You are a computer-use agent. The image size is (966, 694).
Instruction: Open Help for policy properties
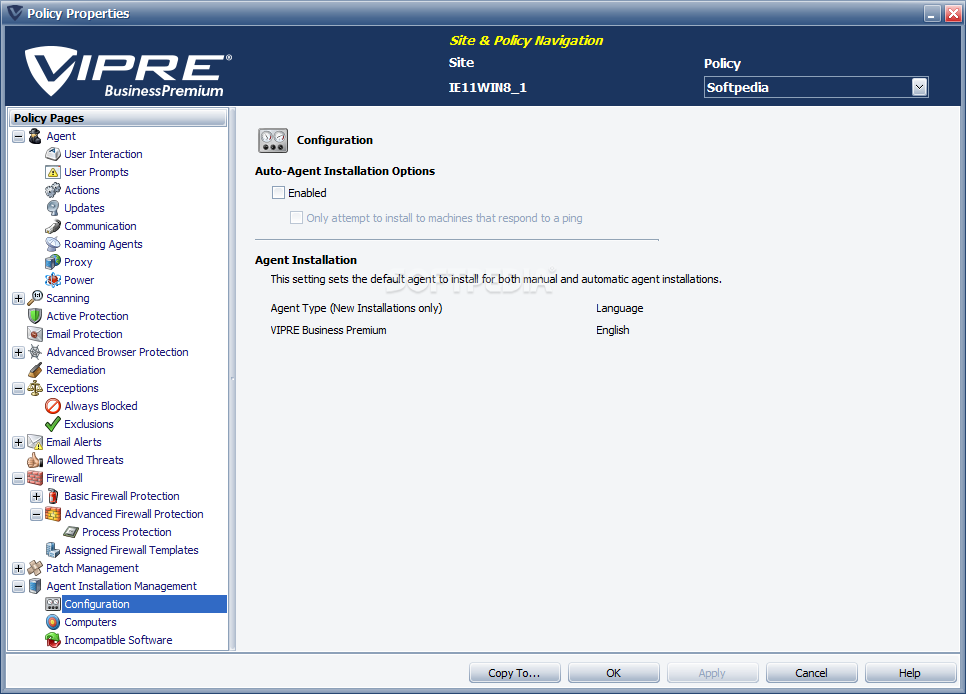[910, 673]
